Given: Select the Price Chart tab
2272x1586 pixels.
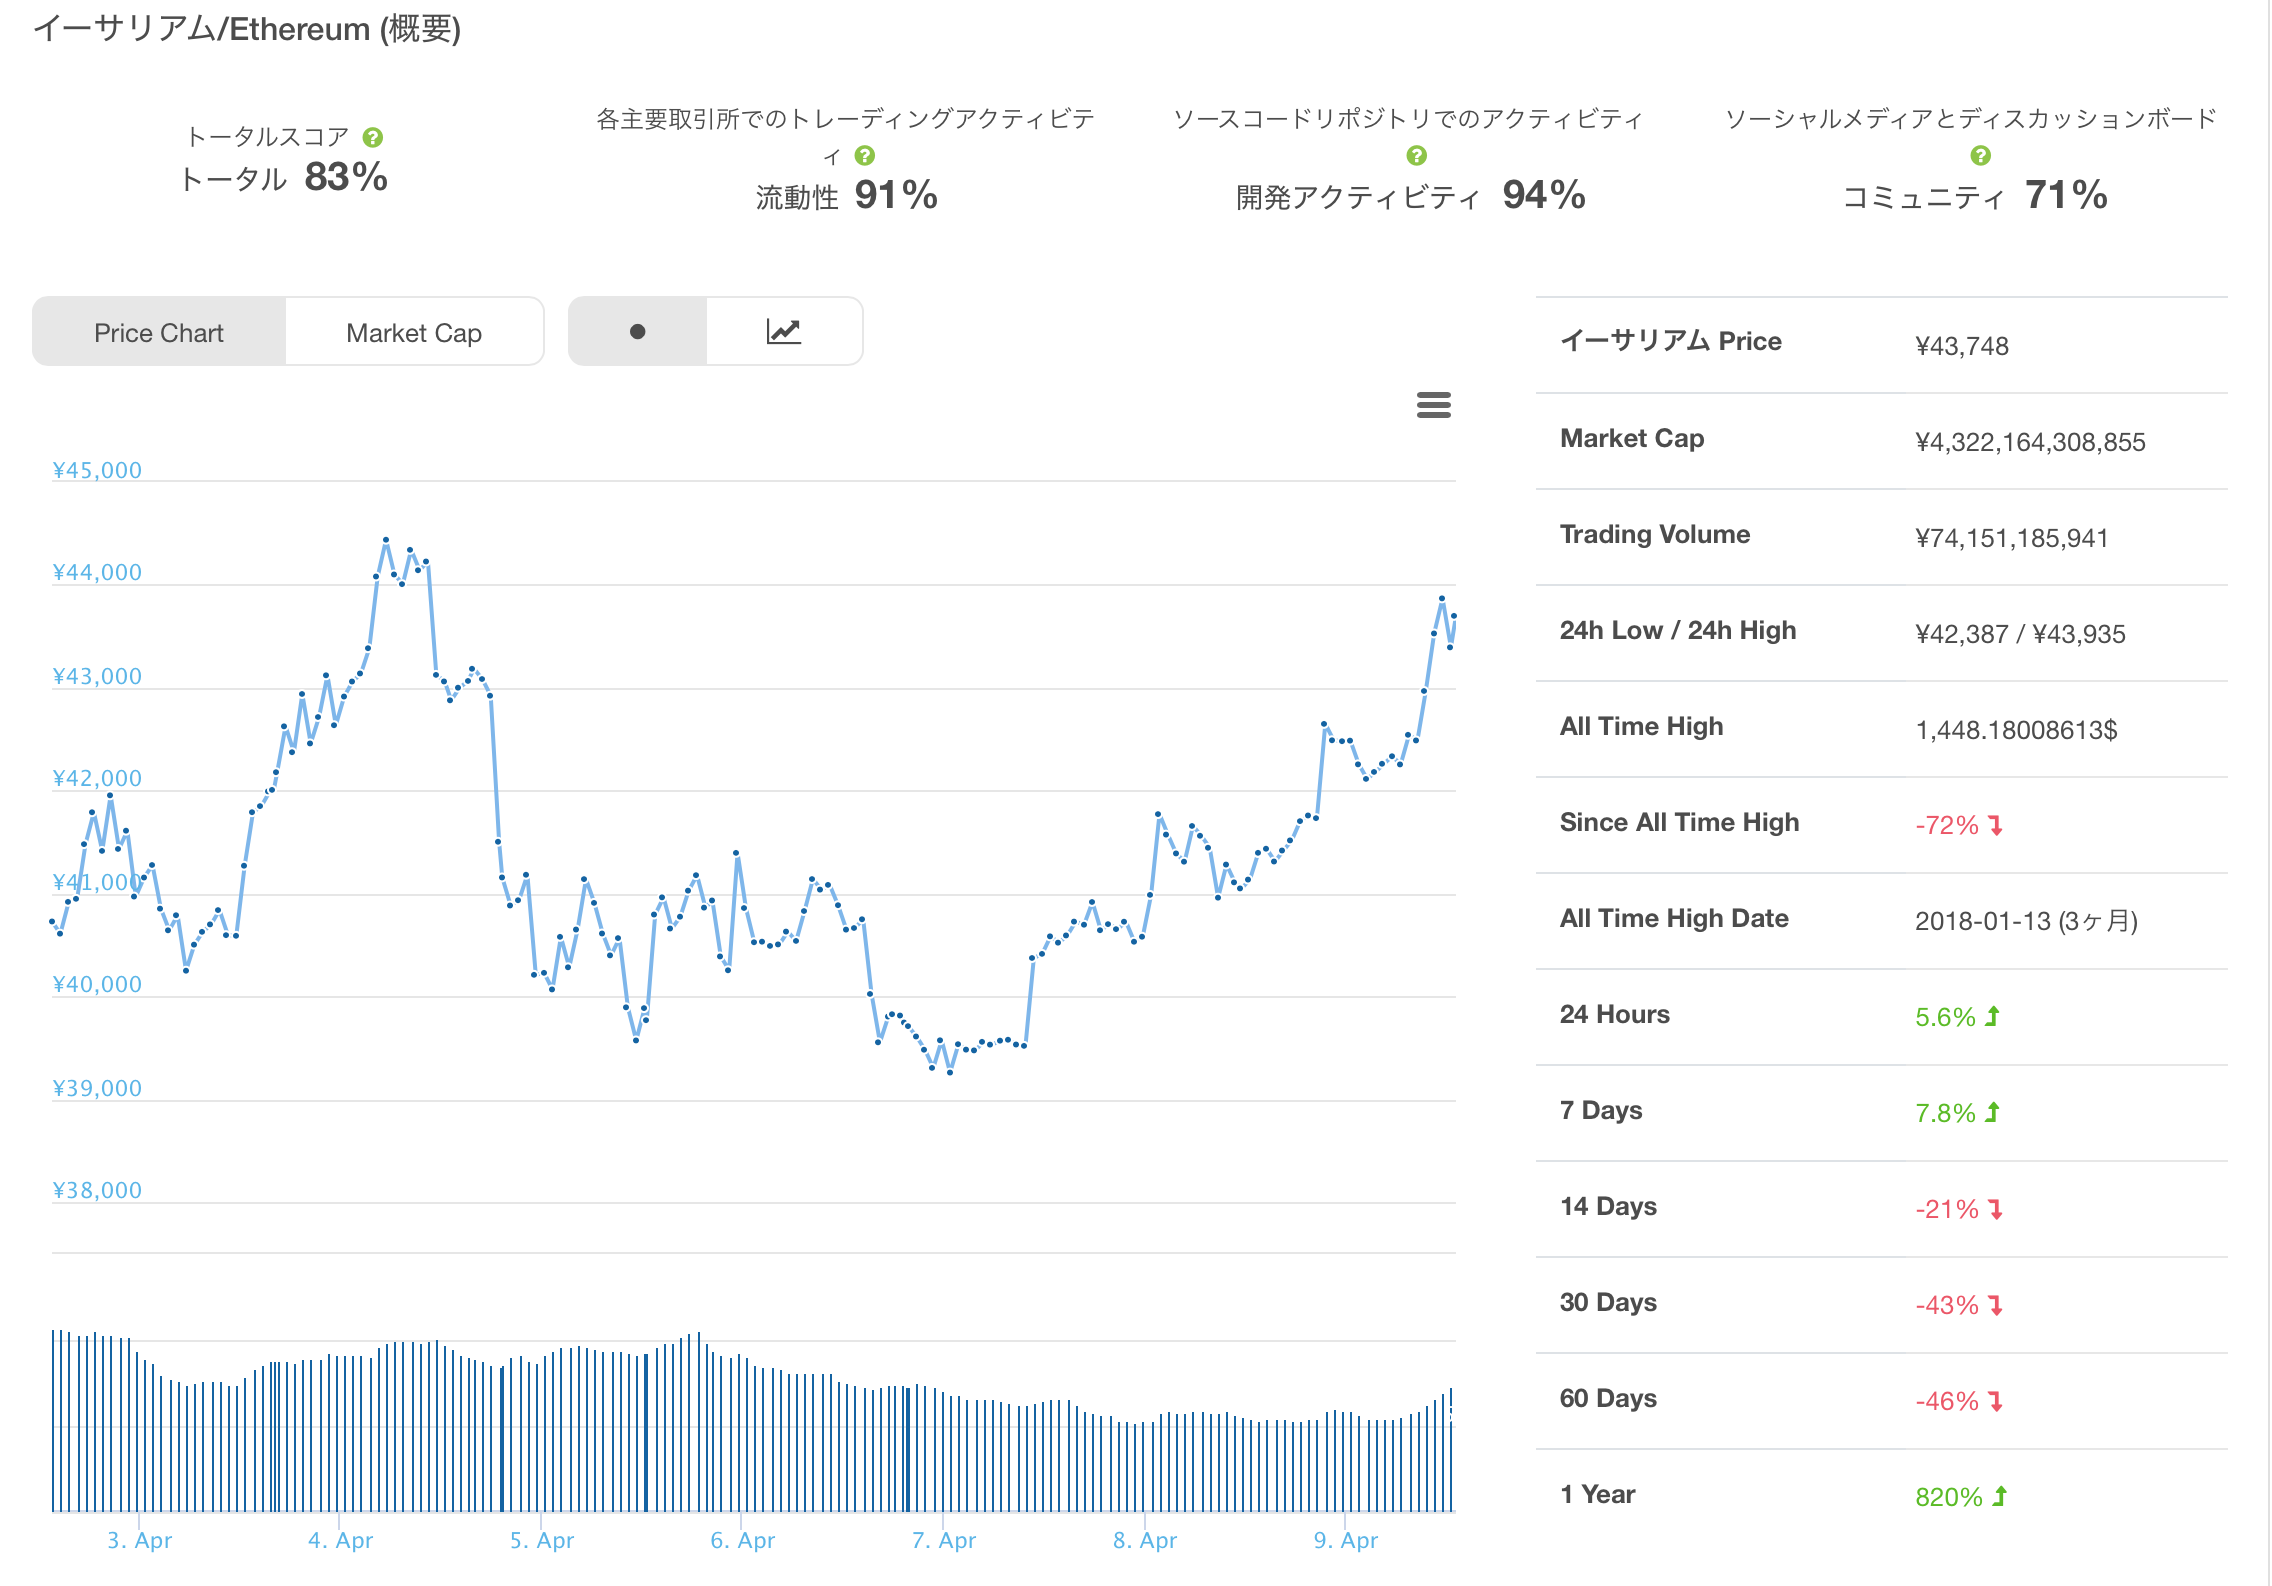Looking at the screenshot, I should 159,332.
